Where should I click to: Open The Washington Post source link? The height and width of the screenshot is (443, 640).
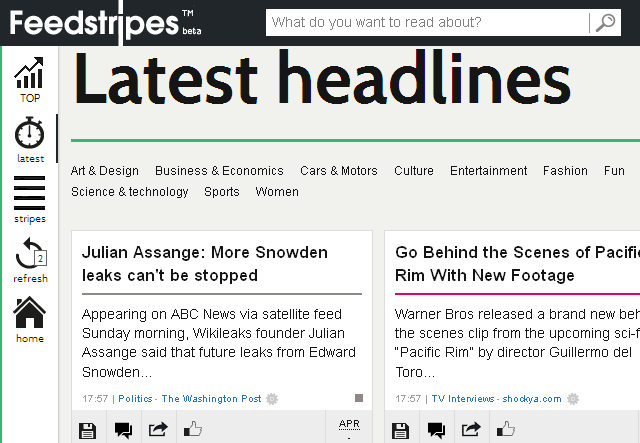211,399
